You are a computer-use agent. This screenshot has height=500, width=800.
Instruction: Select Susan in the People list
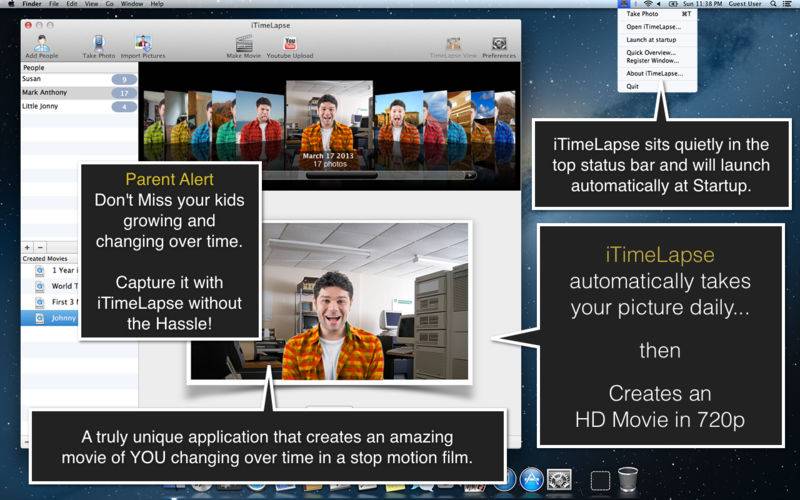click(x=79, y=79)
